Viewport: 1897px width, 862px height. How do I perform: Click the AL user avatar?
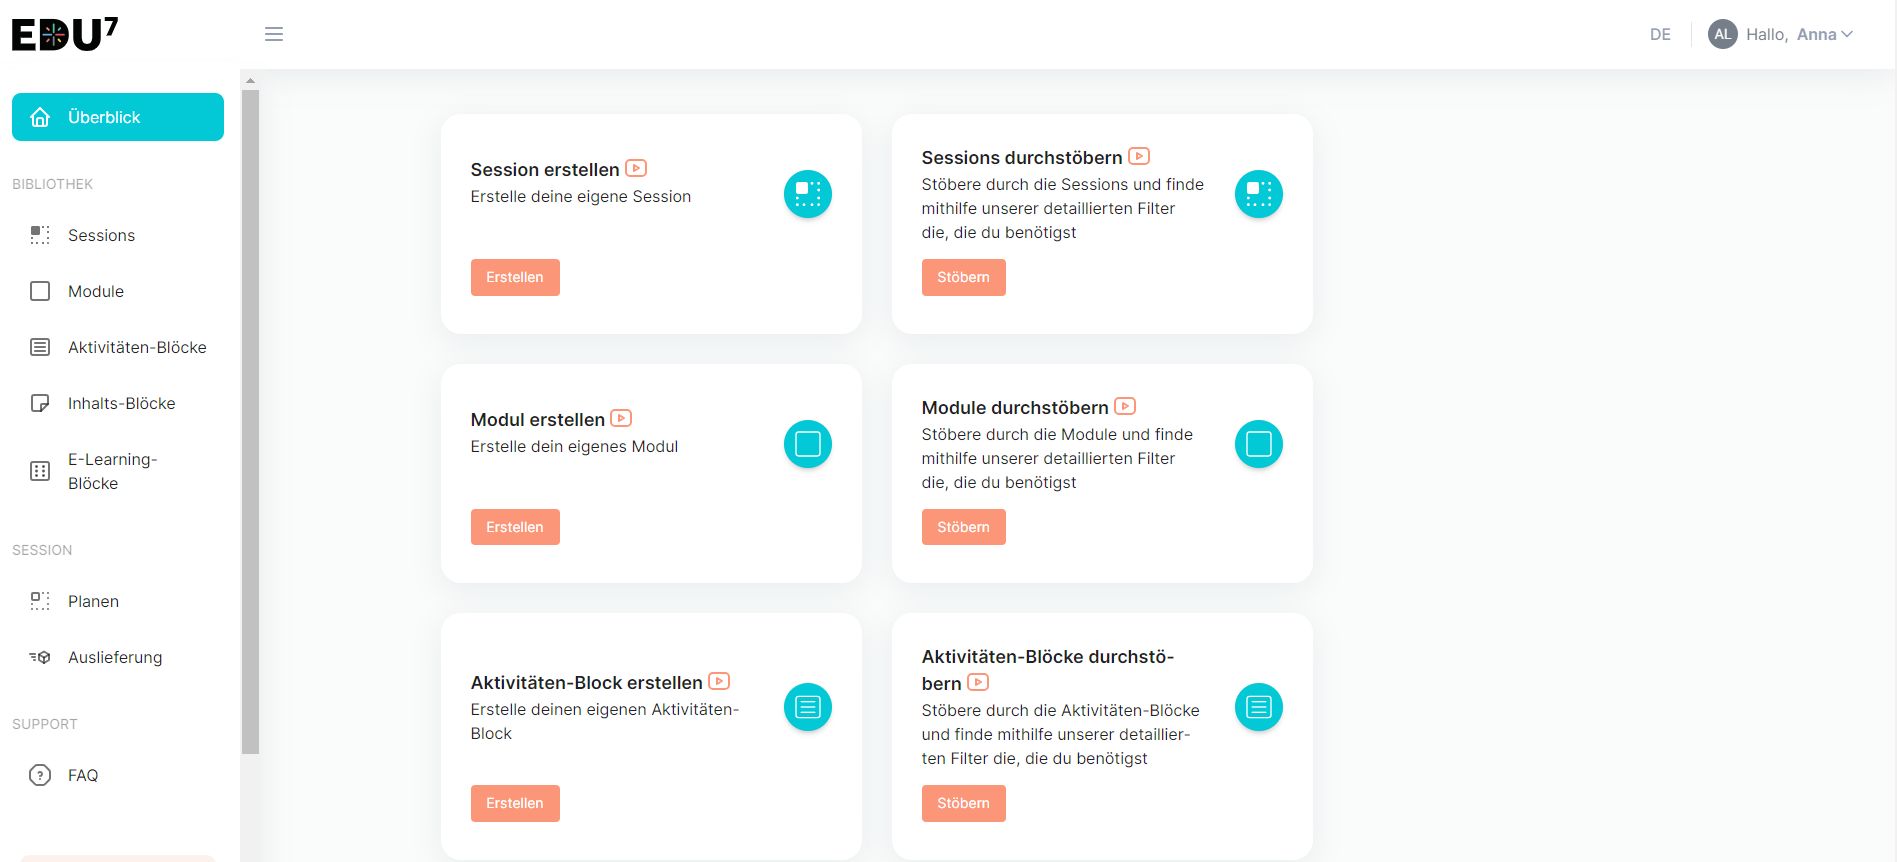1722,34
